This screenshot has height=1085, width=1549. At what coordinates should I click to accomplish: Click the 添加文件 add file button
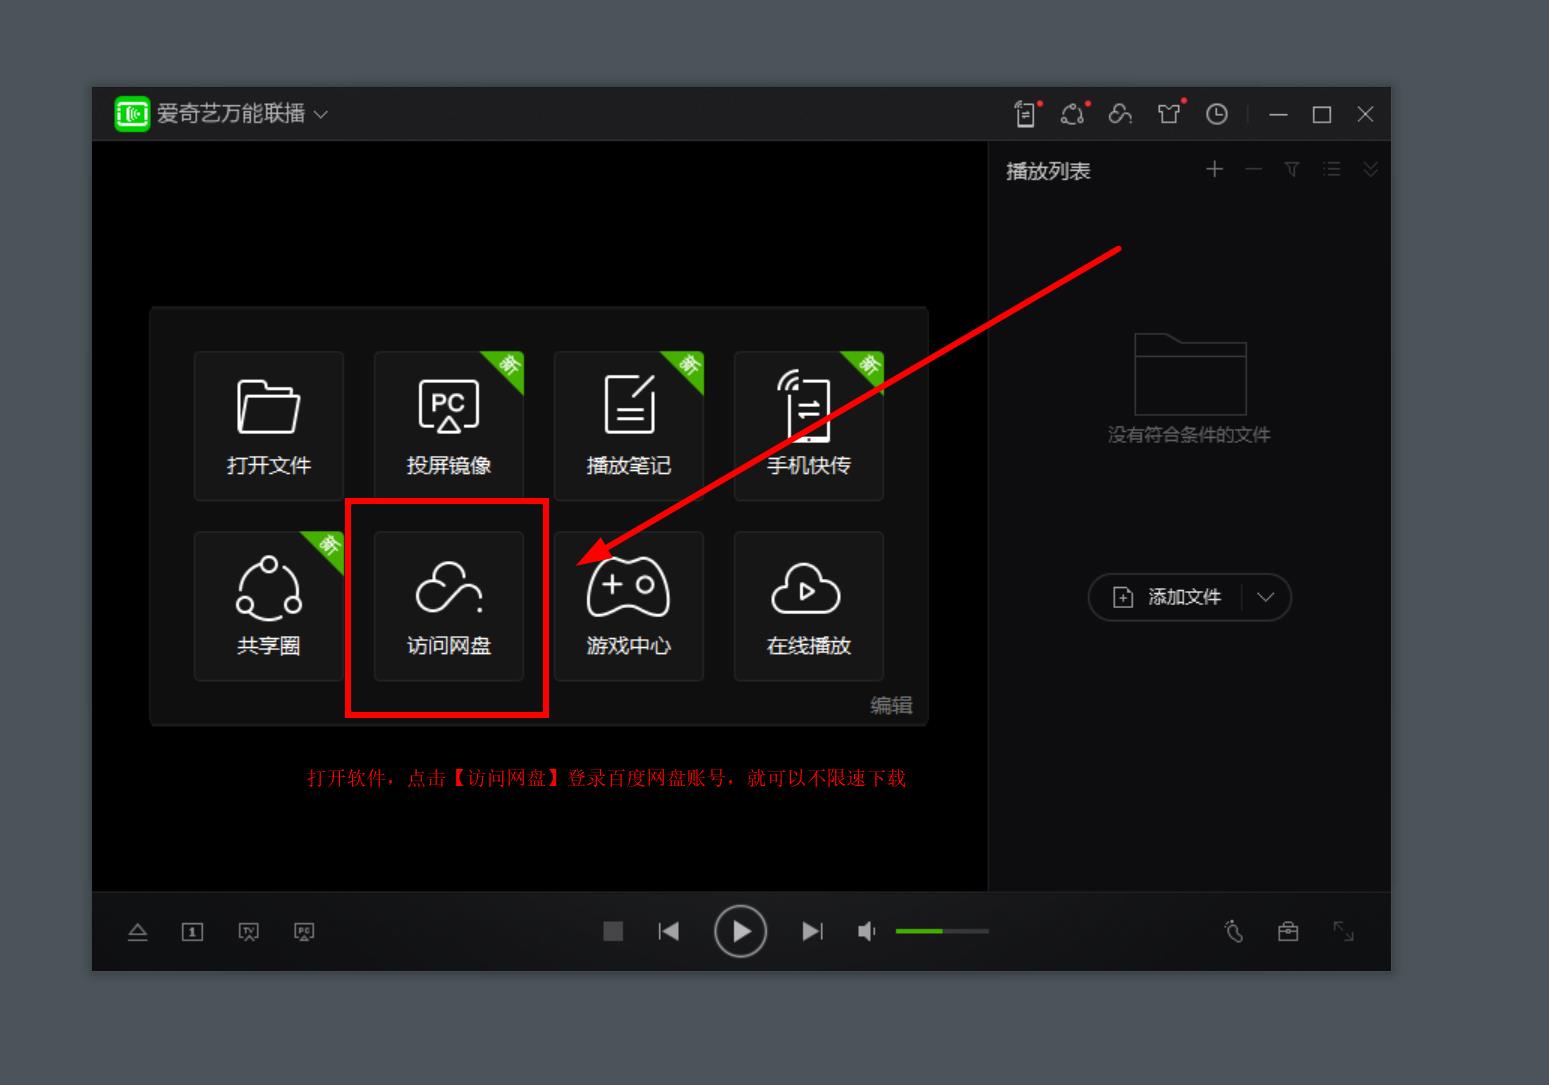pos(1167,597)
